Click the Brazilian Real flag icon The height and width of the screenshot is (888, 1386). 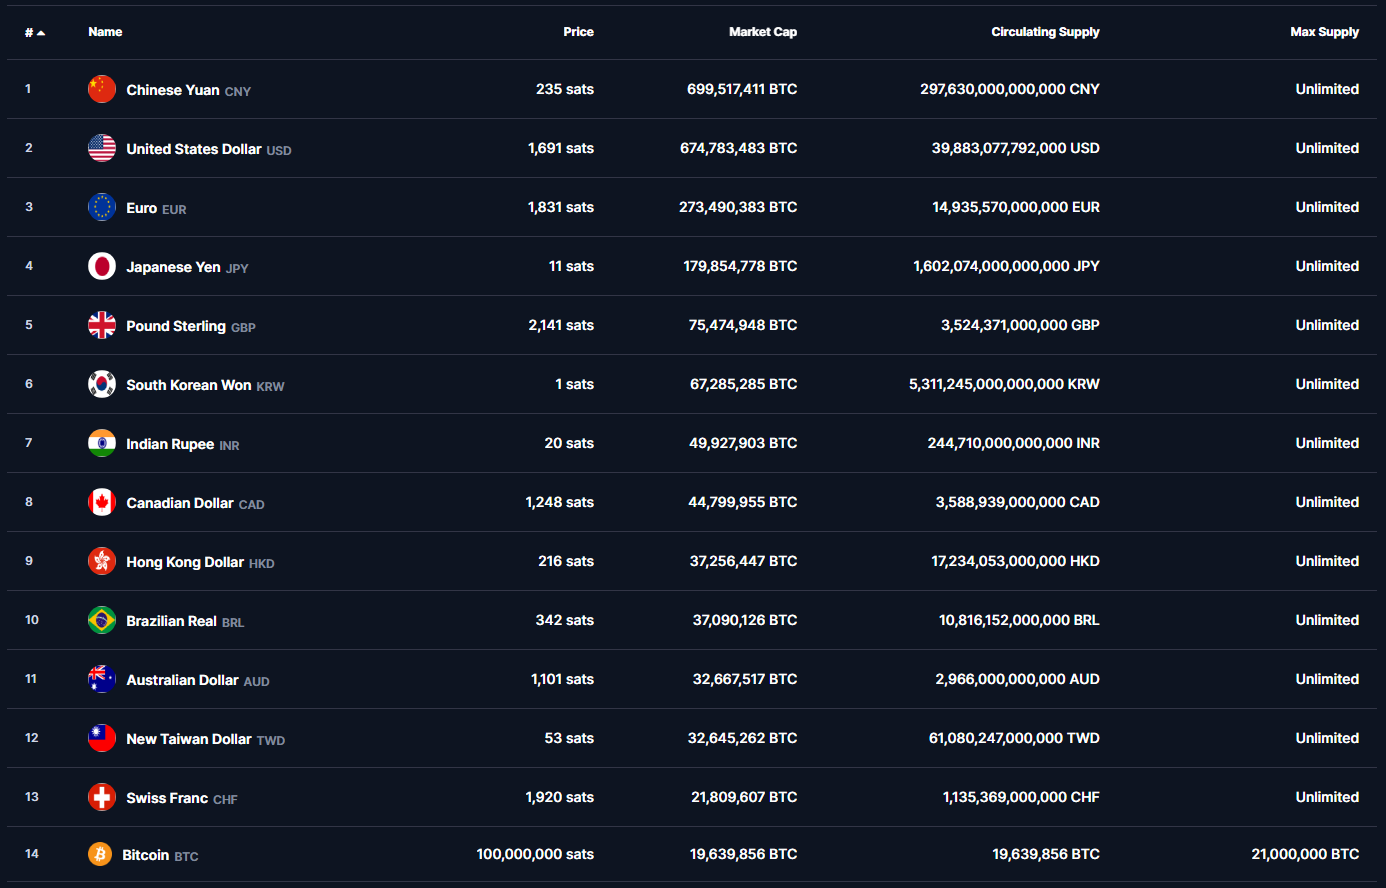pyautogui.click(x=102, y=620)
